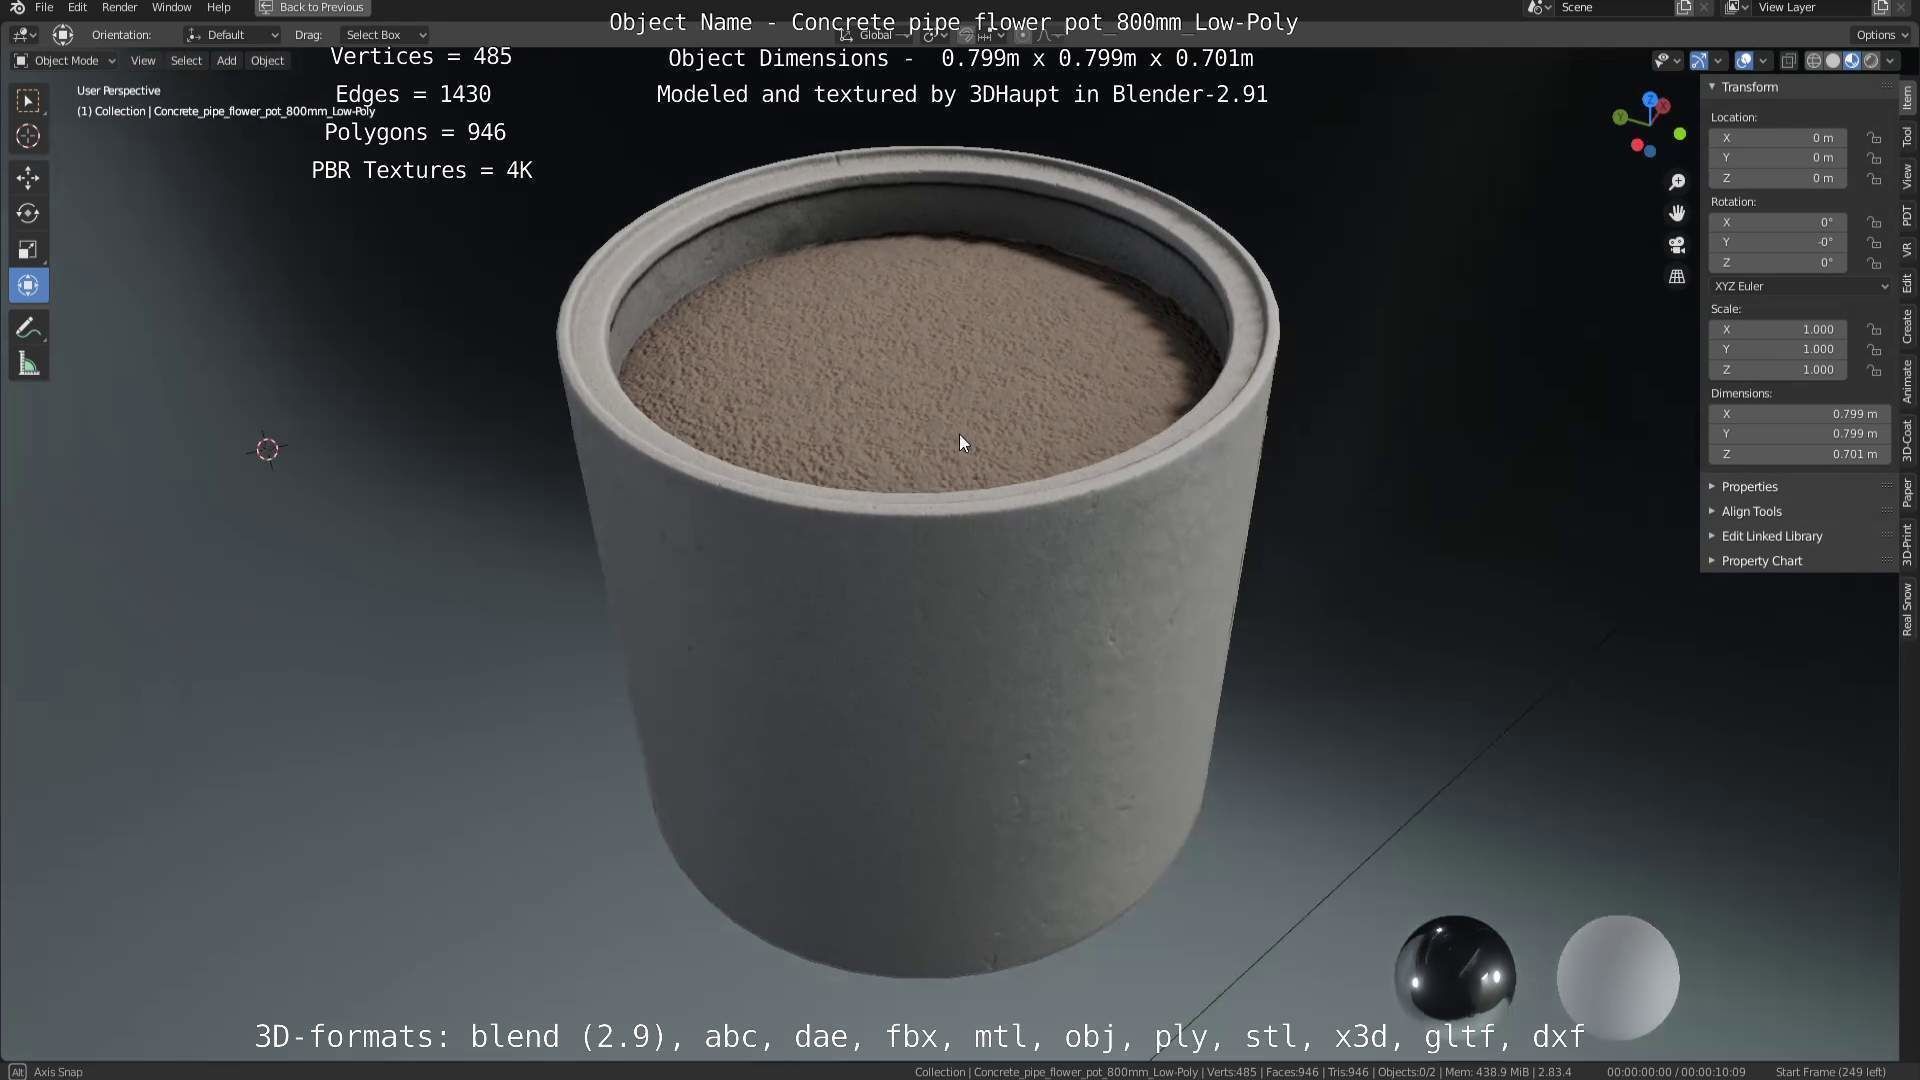1920x1080 pixels.
Task: Lock Rotation Y
Action: pos(1874,243)
